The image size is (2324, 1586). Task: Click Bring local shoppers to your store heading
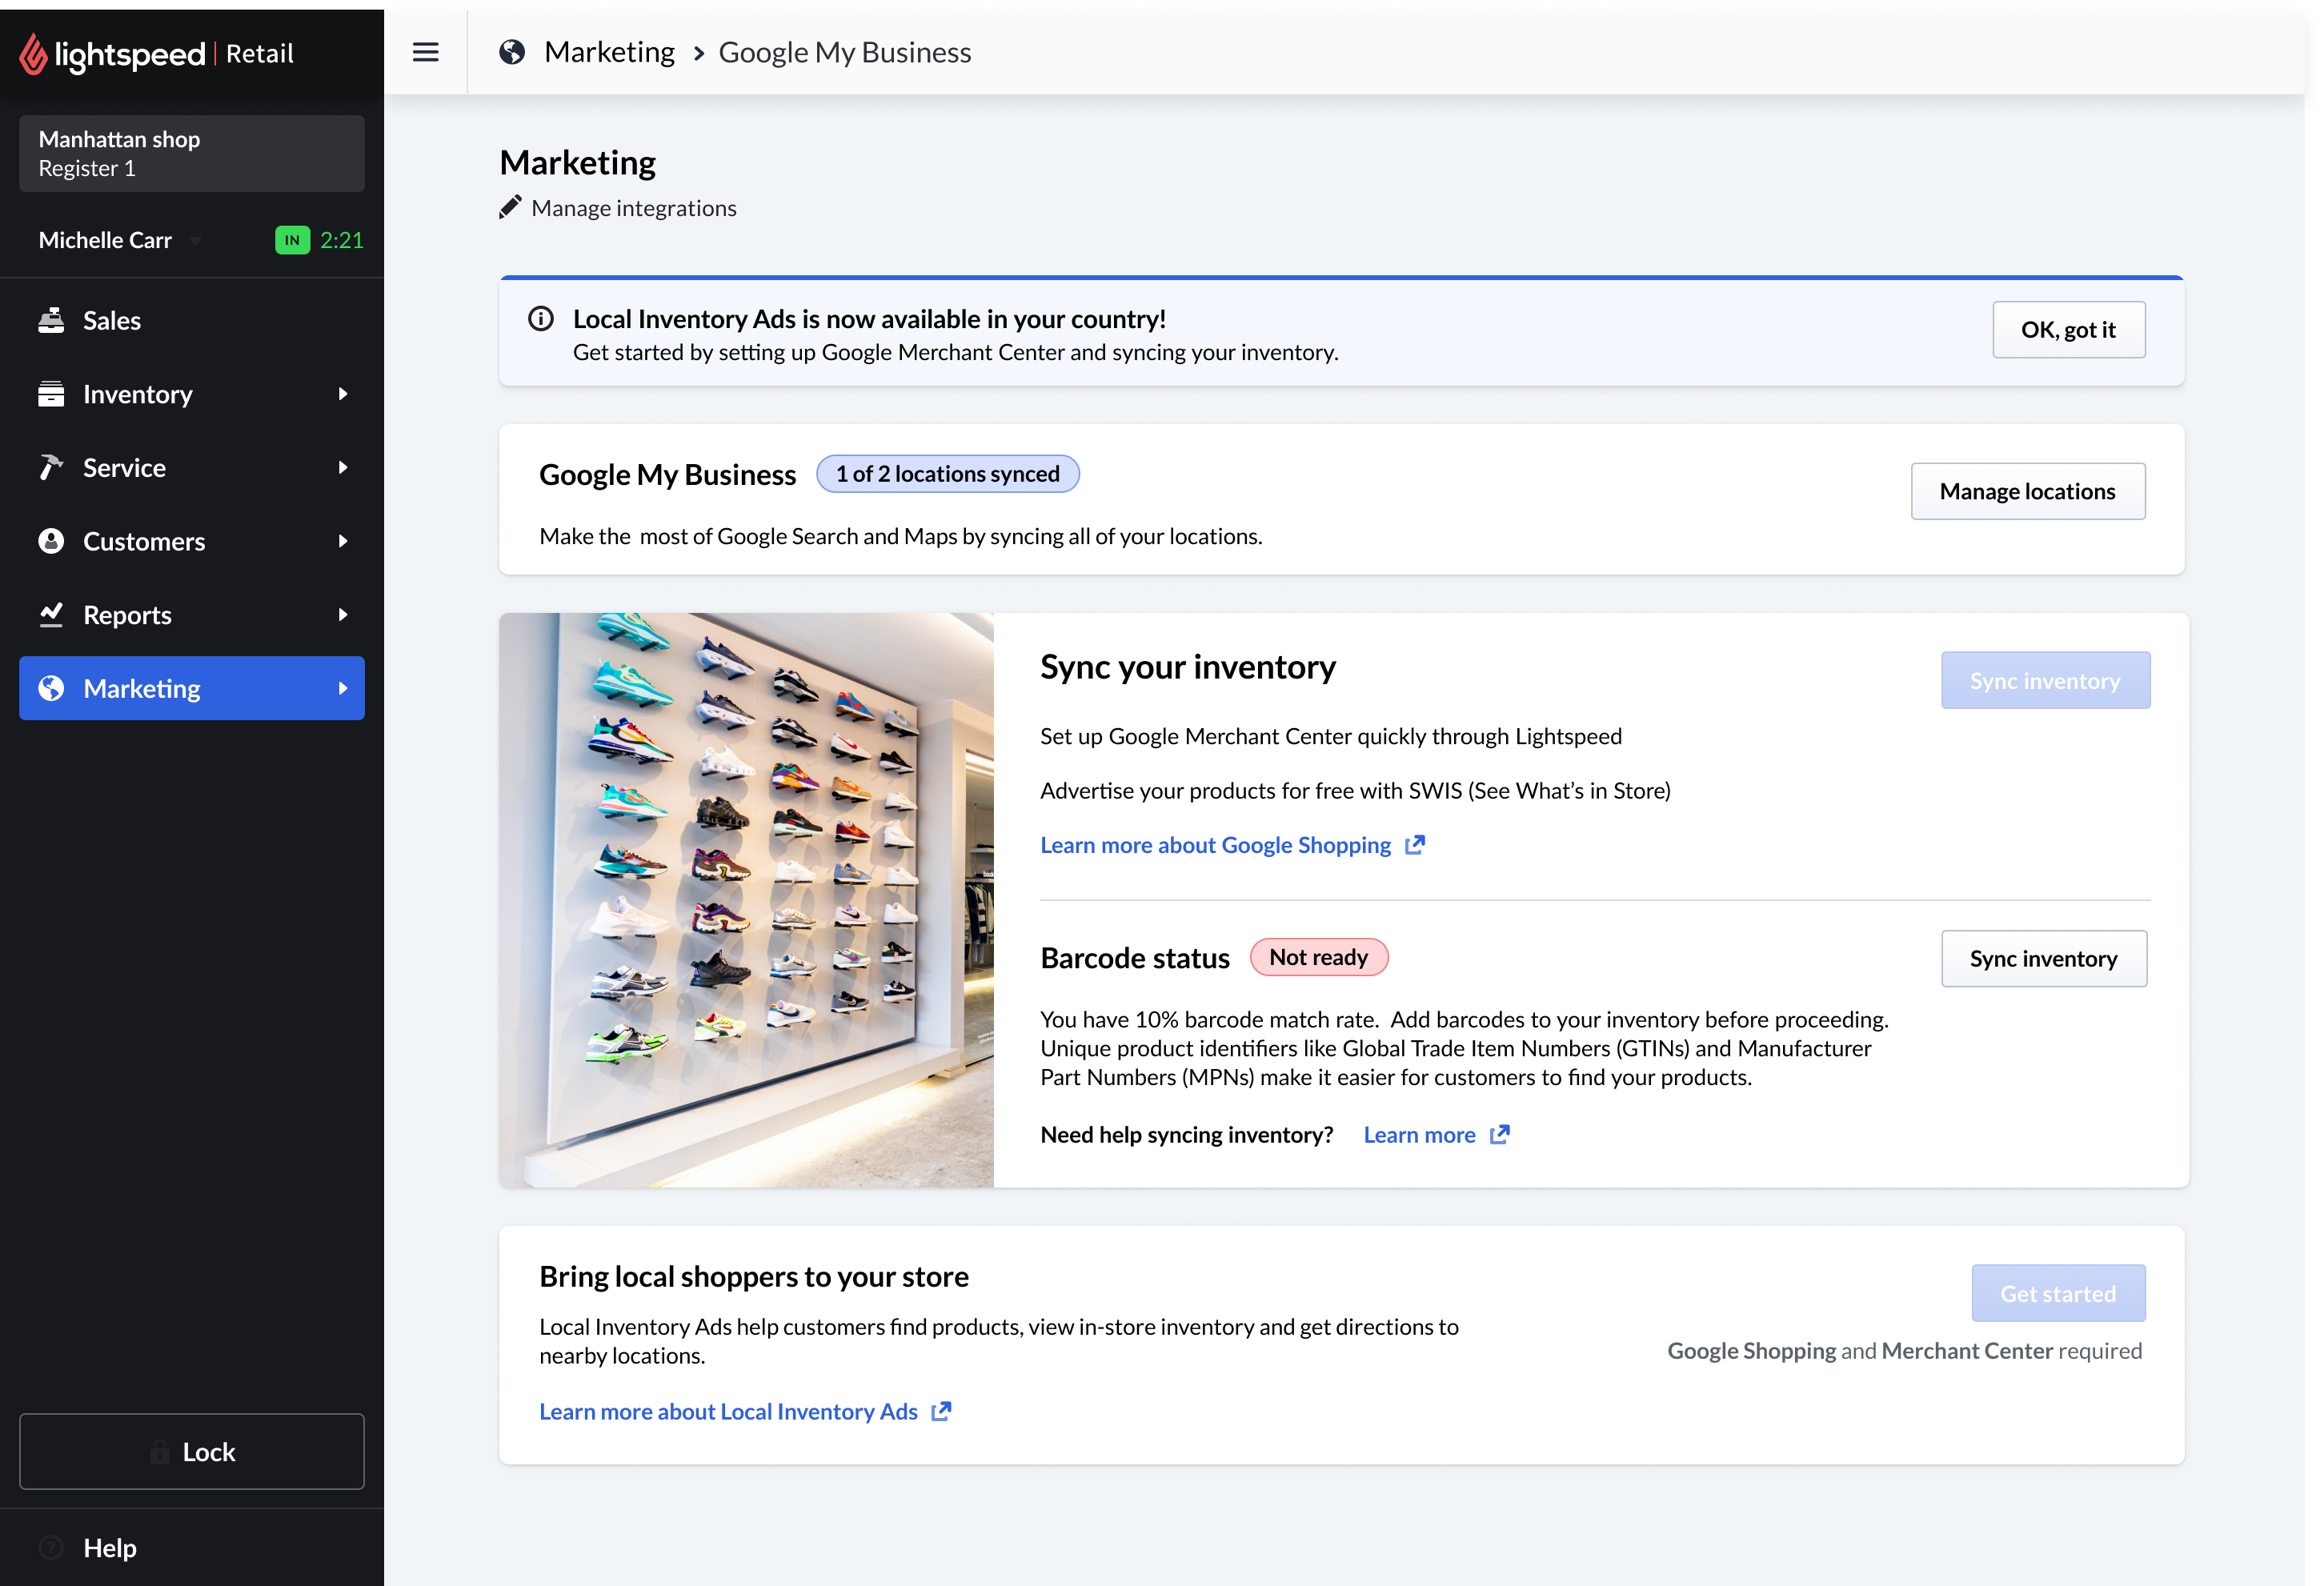coord(754,1276)
